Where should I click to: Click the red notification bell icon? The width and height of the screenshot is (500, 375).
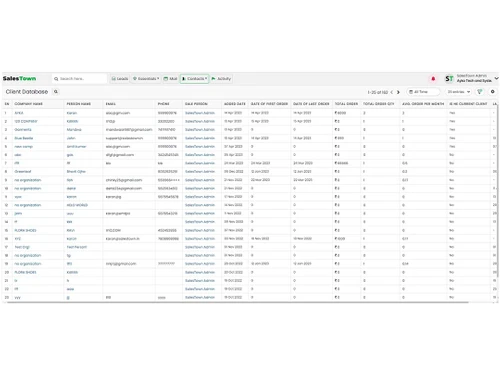[x=433, y=79]
